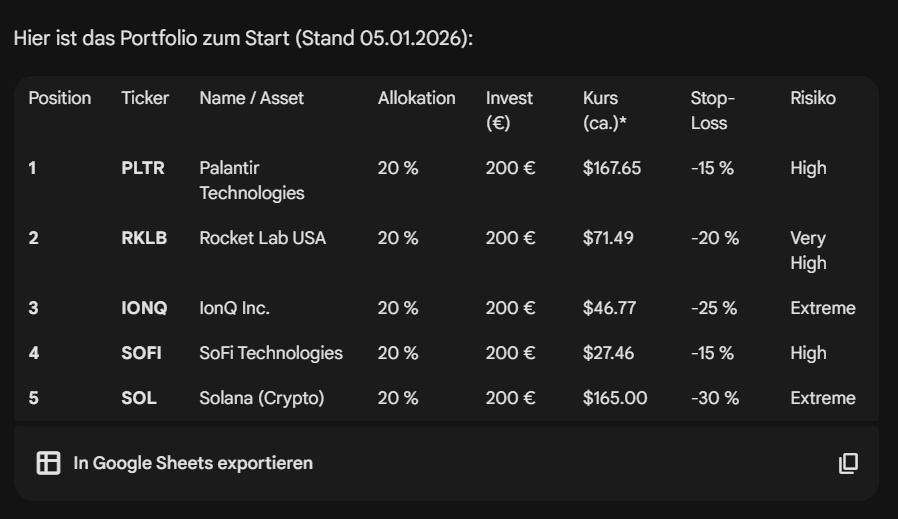This screenshot has height=519, width=898.
Task: Select the Rocket Lab USA cell
Action: pyautogui.click(x=262, y=238)
